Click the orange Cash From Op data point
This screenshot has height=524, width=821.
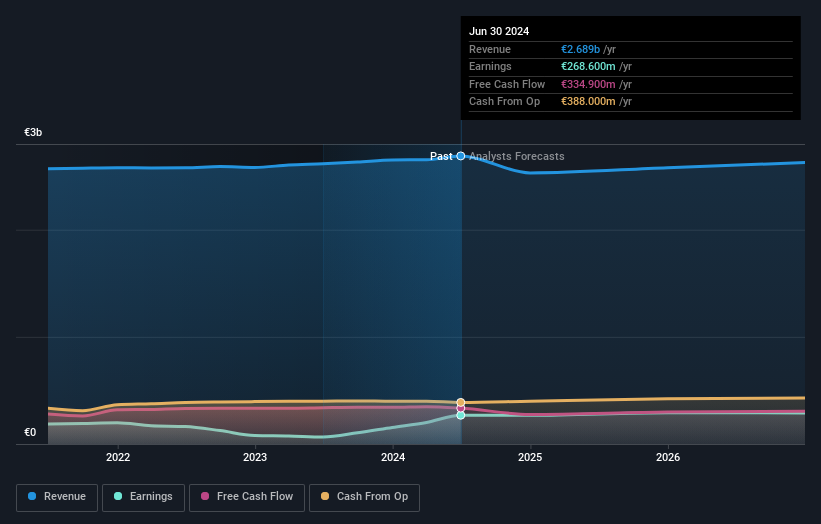(461, 403)
